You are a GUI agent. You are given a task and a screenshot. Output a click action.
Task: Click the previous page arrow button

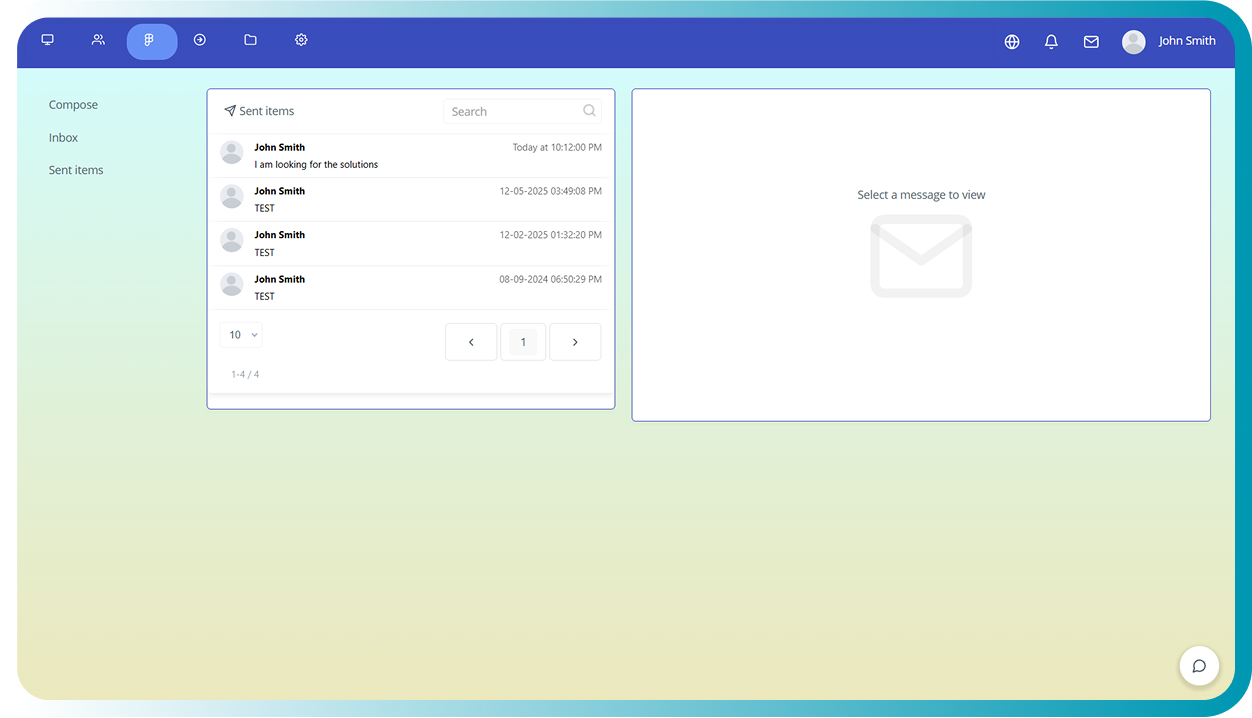[471, 342]
